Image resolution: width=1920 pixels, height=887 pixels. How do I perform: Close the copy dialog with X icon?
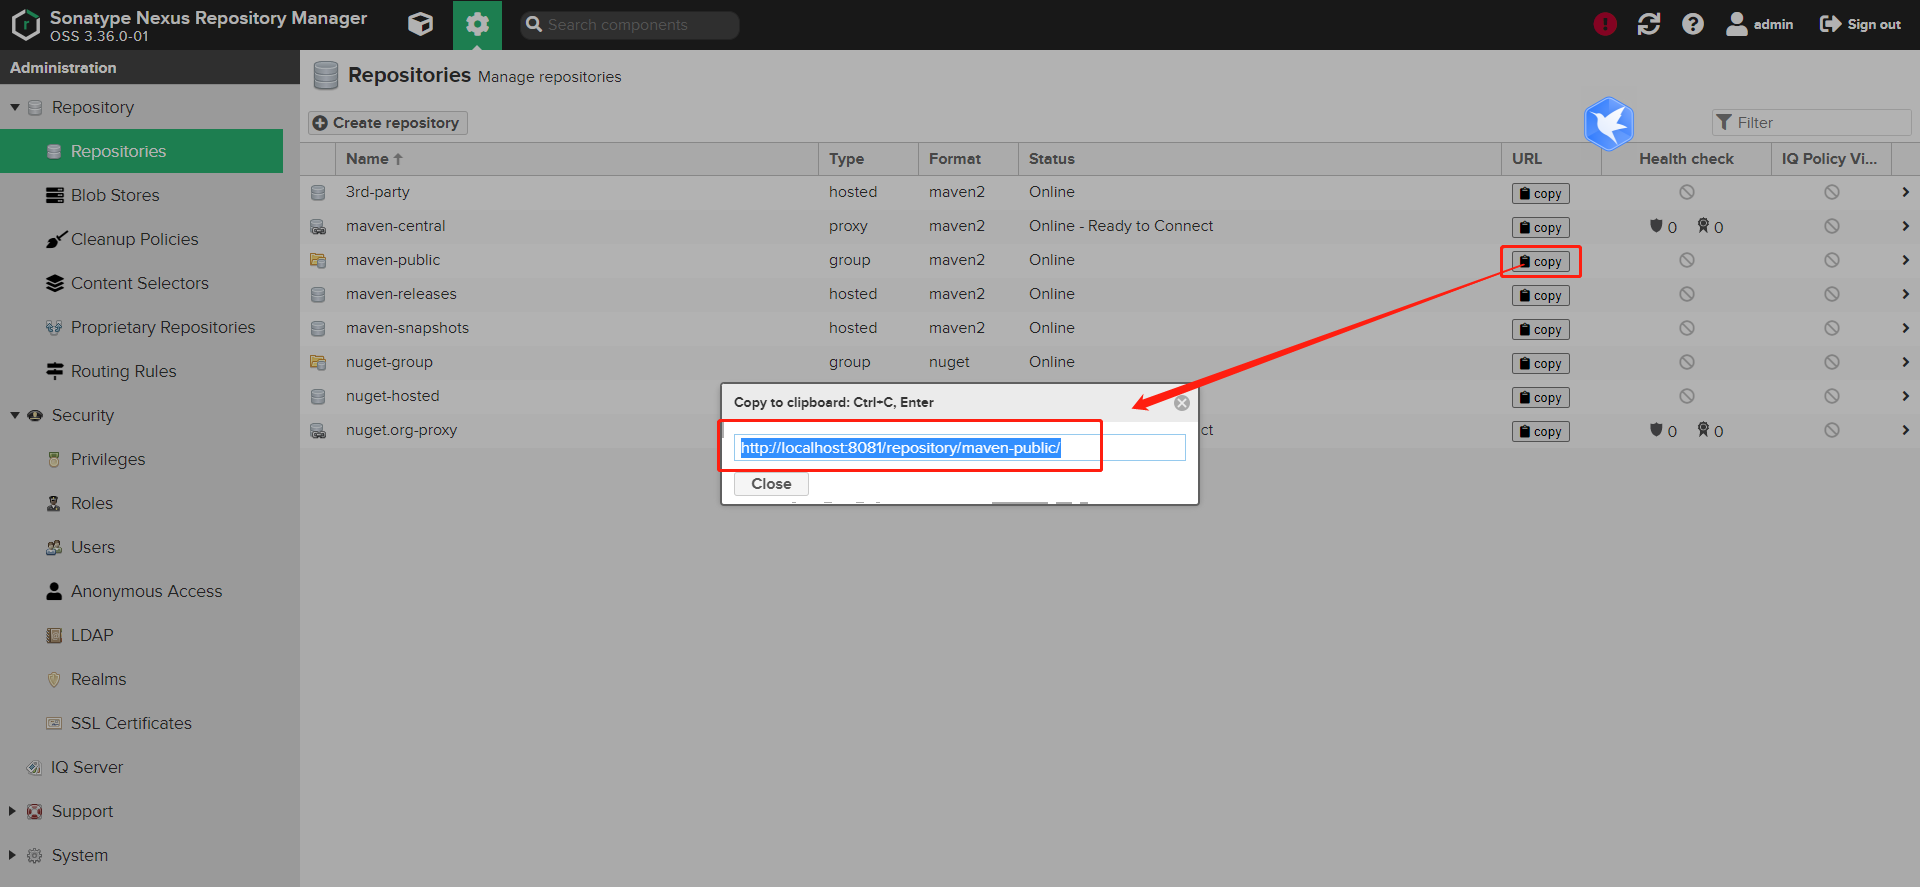click(x=1182, y=403)
